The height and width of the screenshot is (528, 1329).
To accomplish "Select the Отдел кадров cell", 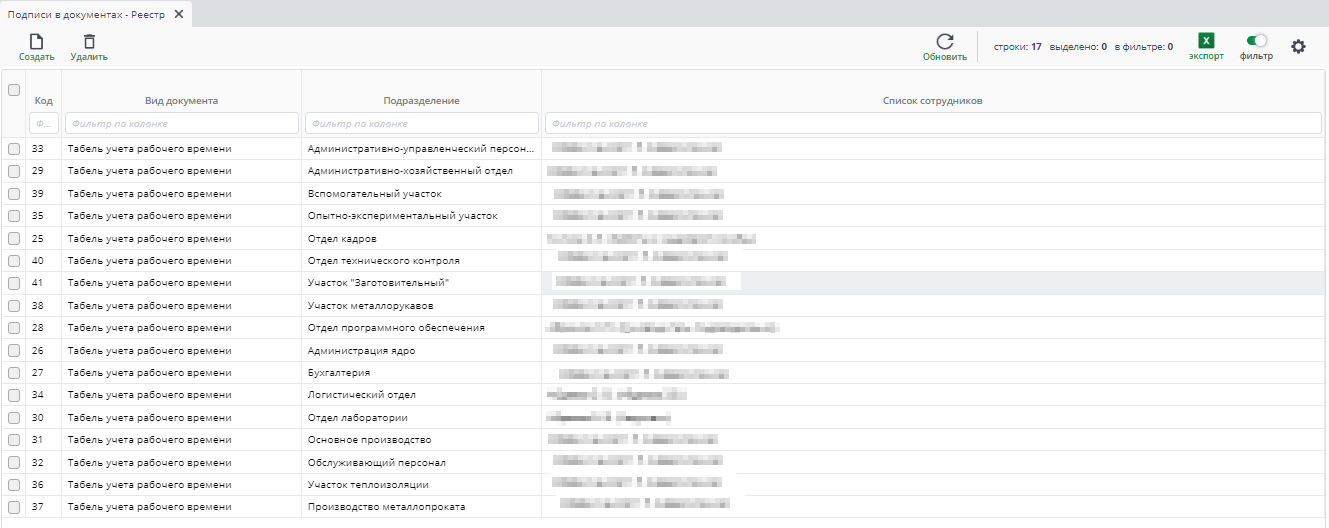I will [x=422, y=239].
